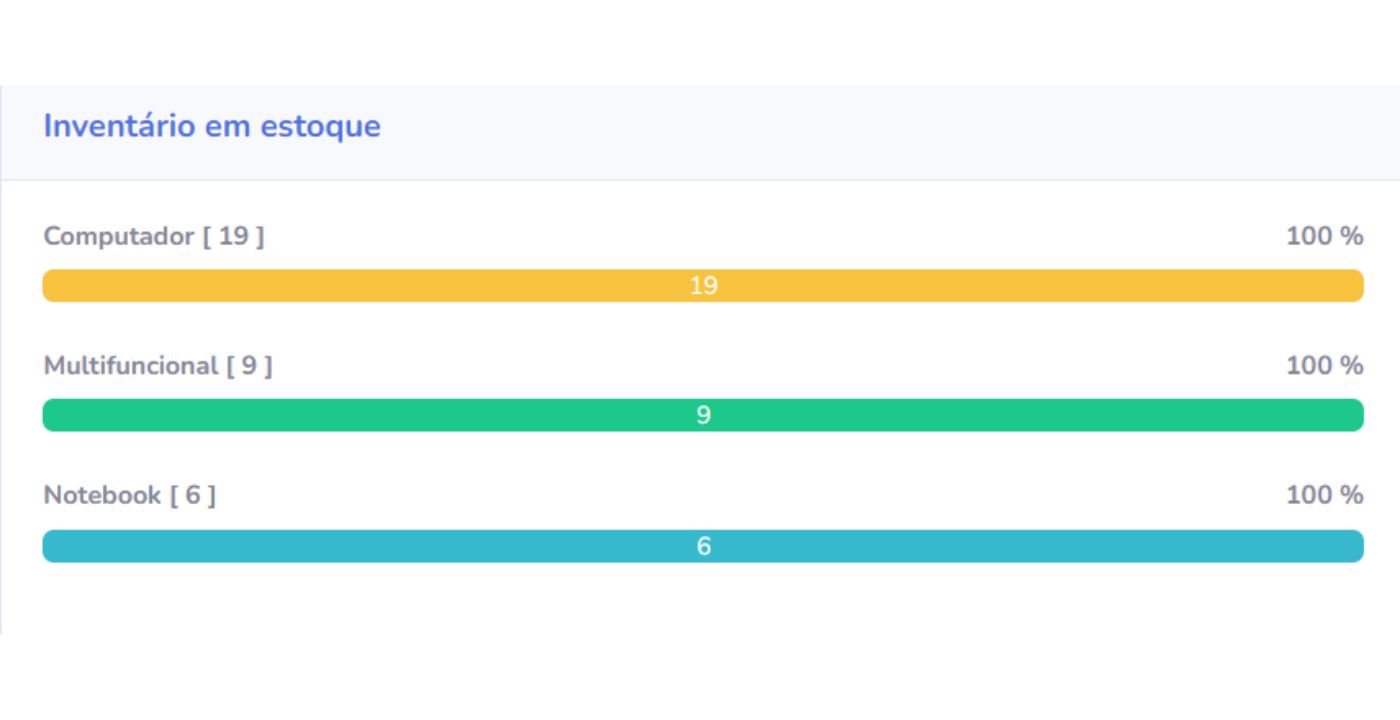Click the 100 % value for Multifuncional
Screen dimensions: 1400x720
[x=1324, y=366]
